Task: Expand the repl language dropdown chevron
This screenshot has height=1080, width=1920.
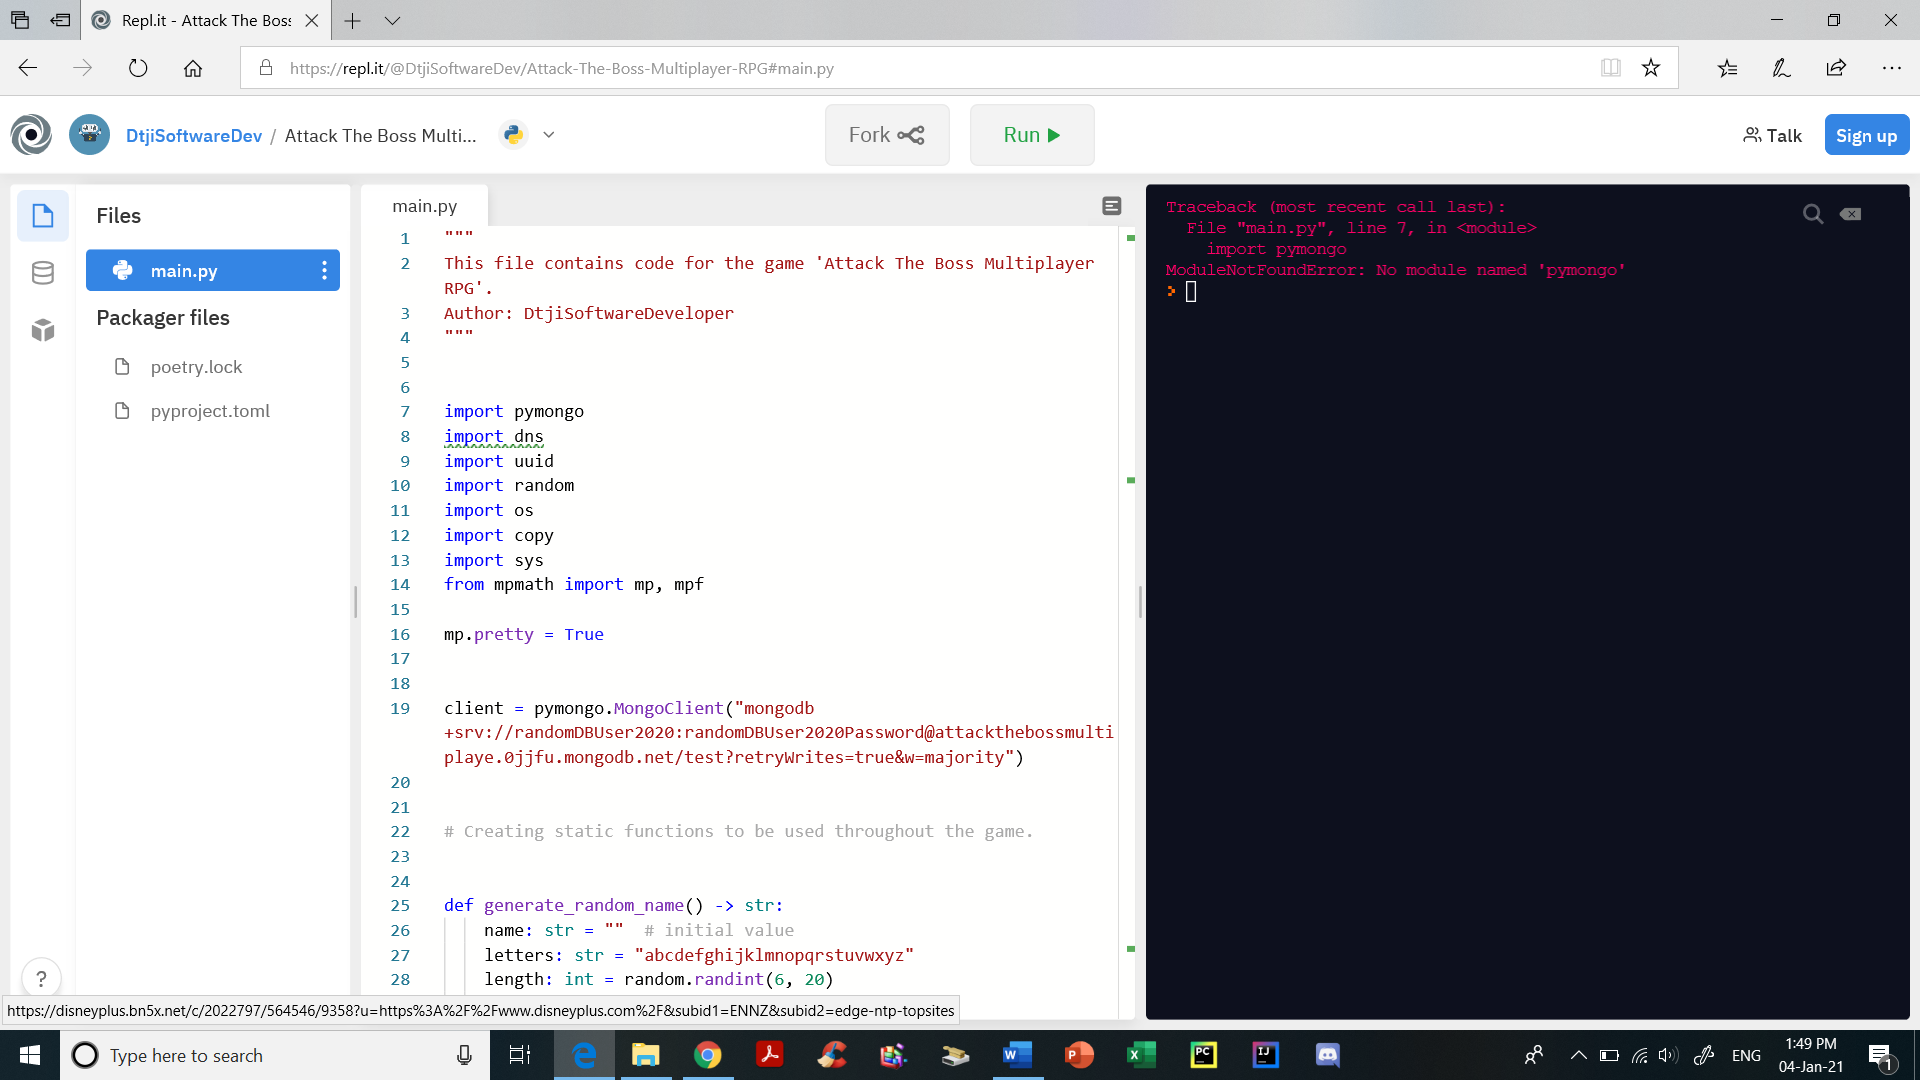Action: [x=549, y=135]
